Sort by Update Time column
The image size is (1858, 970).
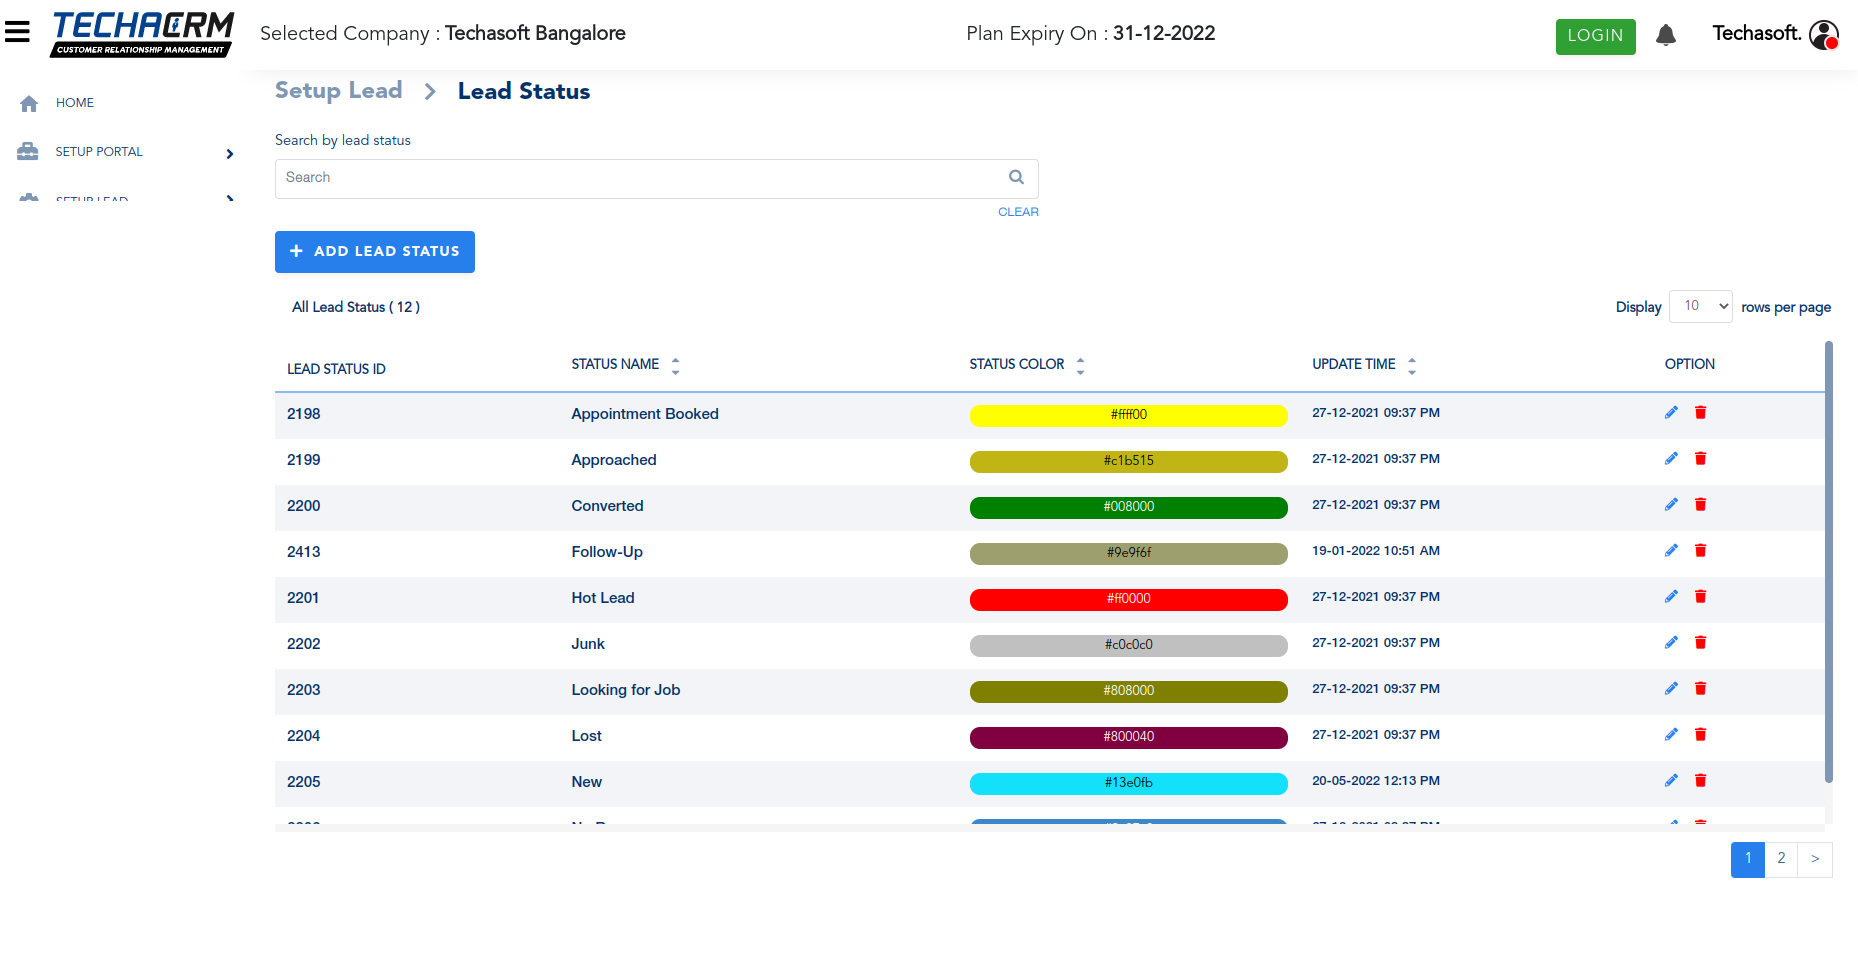(x=1412, y=365)
